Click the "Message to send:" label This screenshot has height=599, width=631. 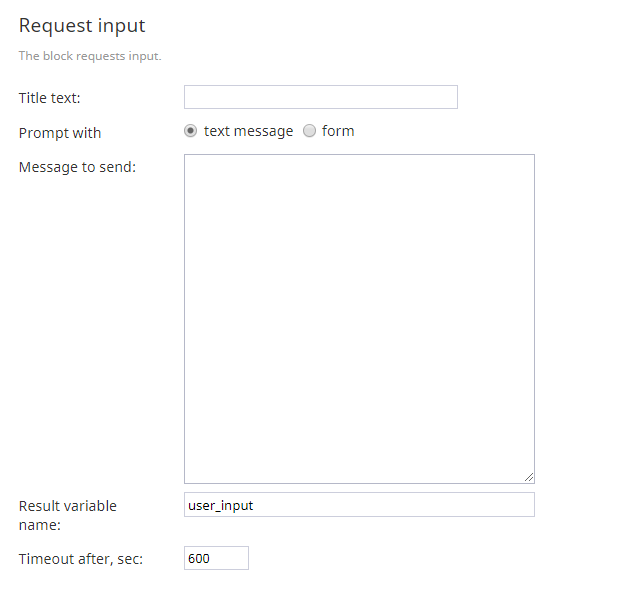(77, 167)
